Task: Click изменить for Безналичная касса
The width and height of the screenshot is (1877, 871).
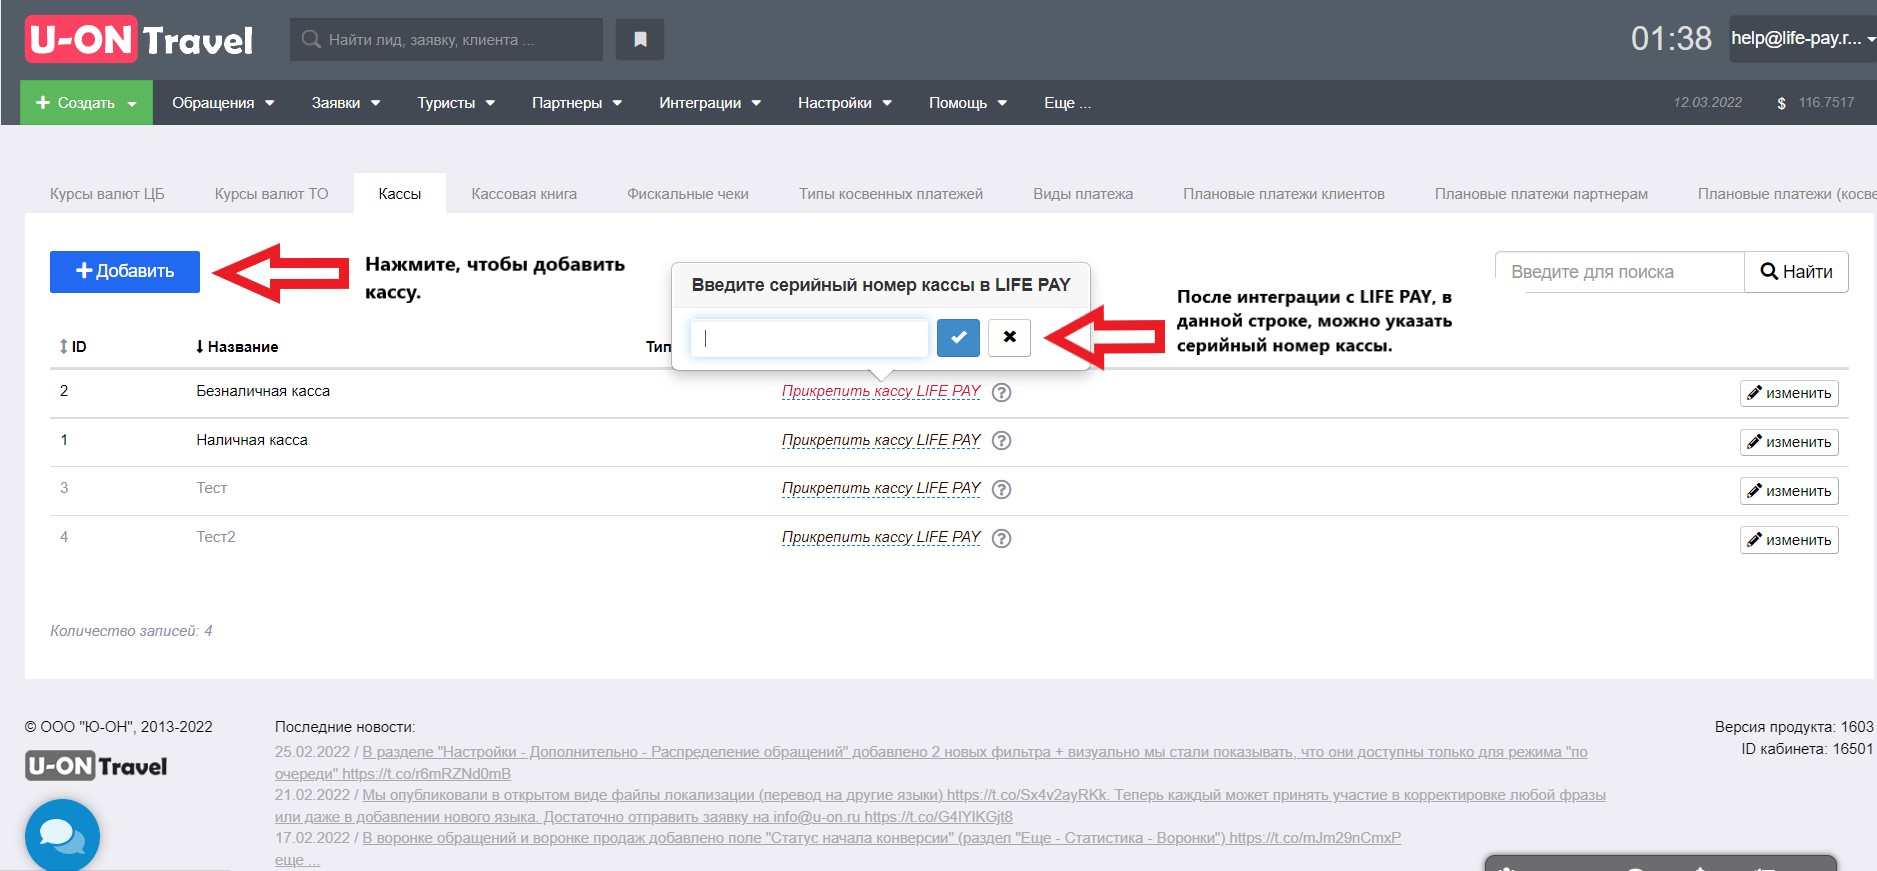Action: 1789,393
